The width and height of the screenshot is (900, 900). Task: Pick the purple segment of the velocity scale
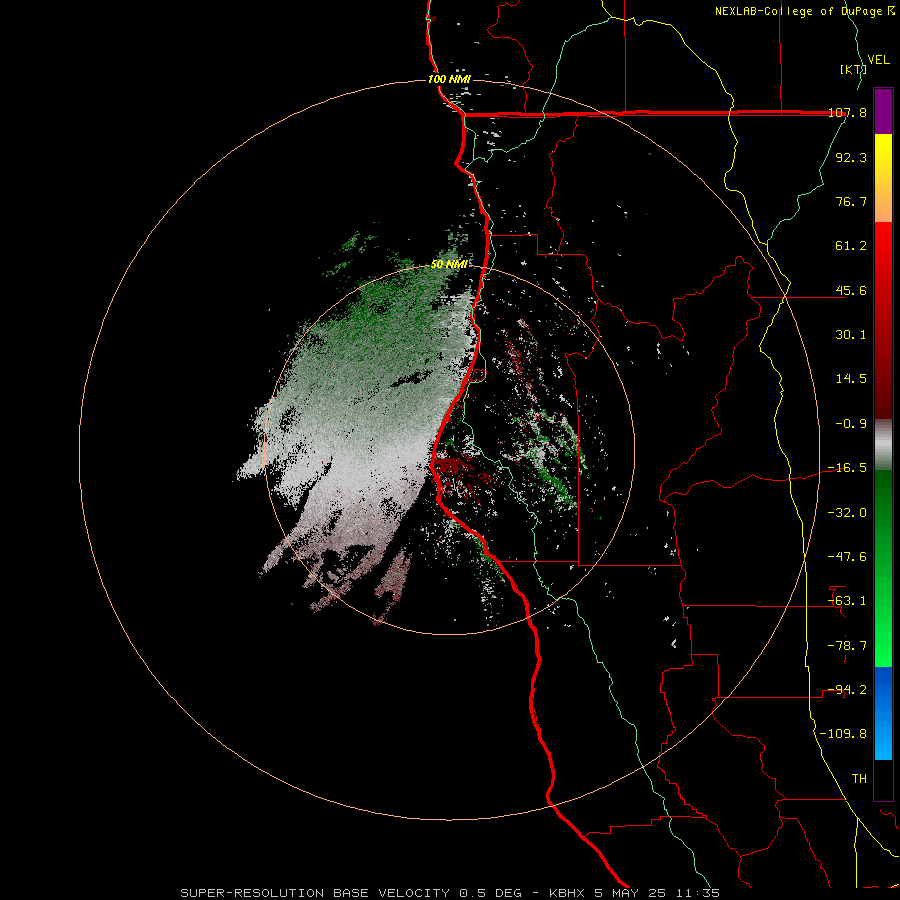(x=883, y=111)
